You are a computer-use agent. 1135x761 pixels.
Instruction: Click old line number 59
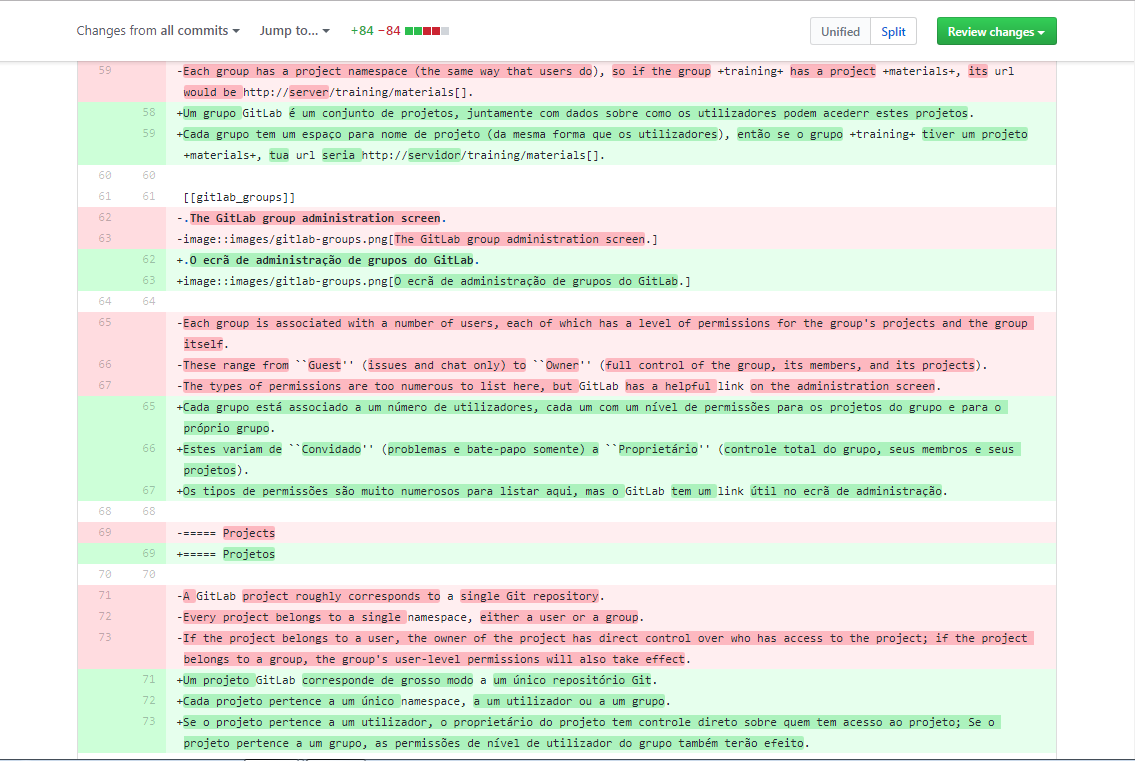[x=105, y=70]
